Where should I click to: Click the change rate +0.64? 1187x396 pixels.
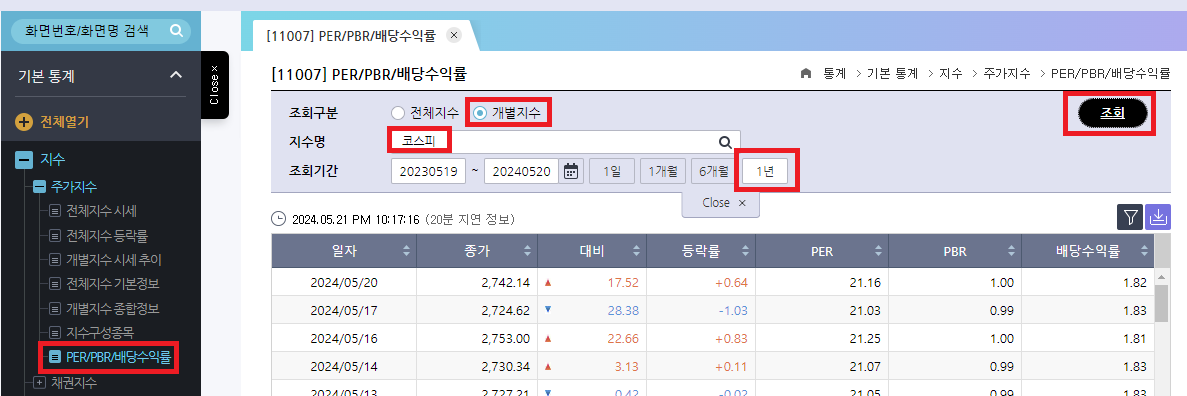point(731,282)
